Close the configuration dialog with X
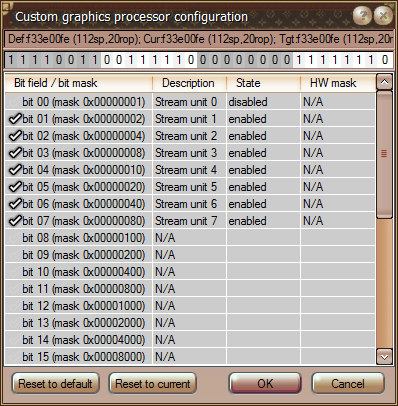 pos(383,15)
